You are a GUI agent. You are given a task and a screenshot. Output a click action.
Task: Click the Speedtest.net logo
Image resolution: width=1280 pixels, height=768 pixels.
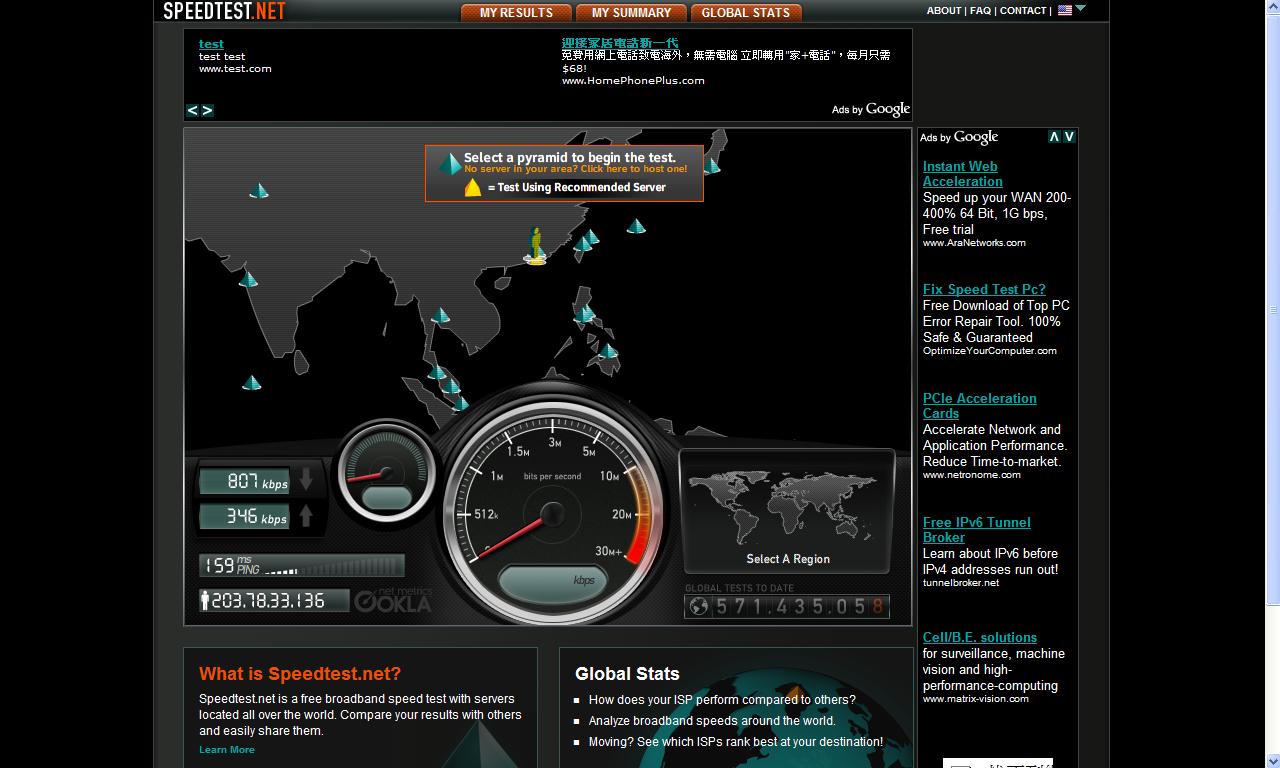pyautogui.click(x=225, y=11)
